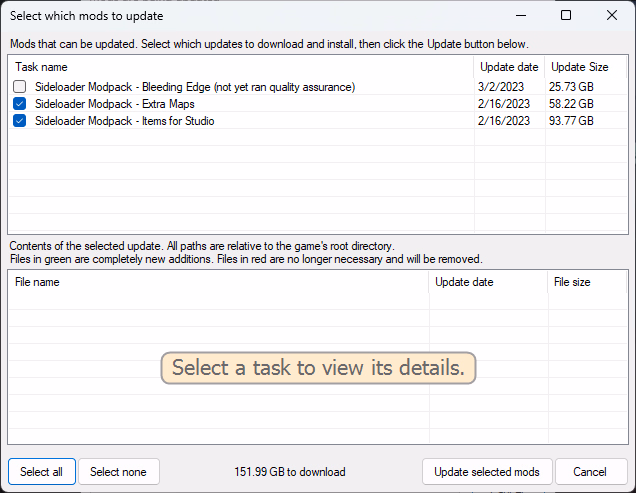This screenshot has height=493, width=636.
Task: Click the 25.73 GB size cell
Action: coord(571,87)
